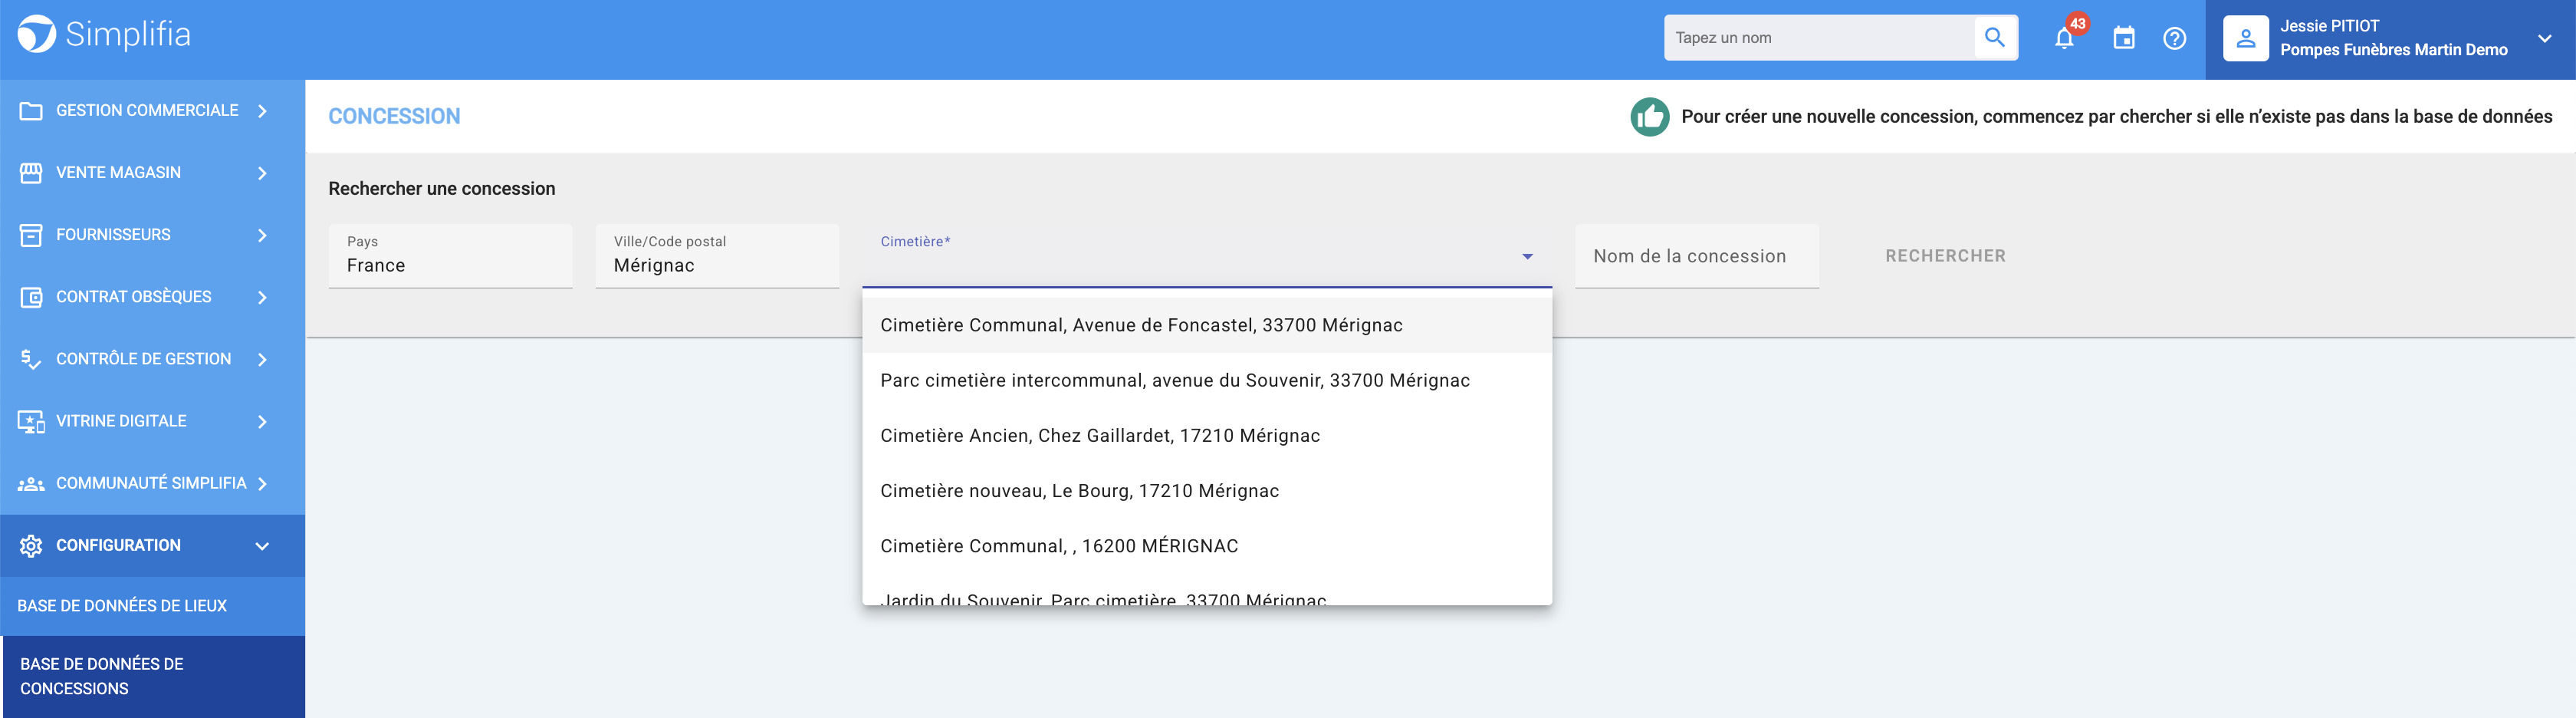Open the calendar icon in header
2576x718 pixels.
click(2124, 38)
